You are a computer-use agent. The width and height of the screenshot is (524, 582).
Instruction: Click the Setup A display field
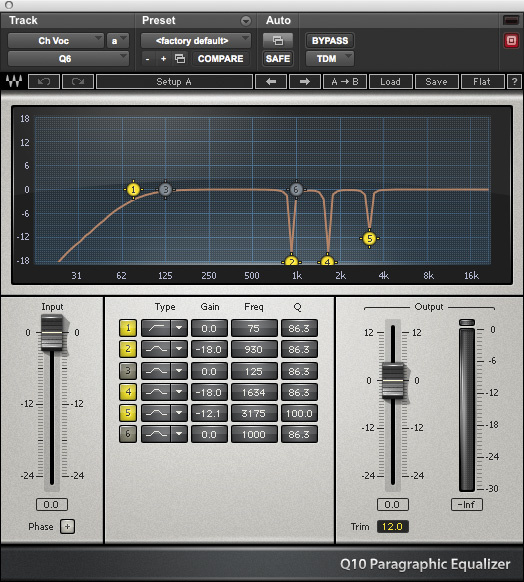pos(174,82)
